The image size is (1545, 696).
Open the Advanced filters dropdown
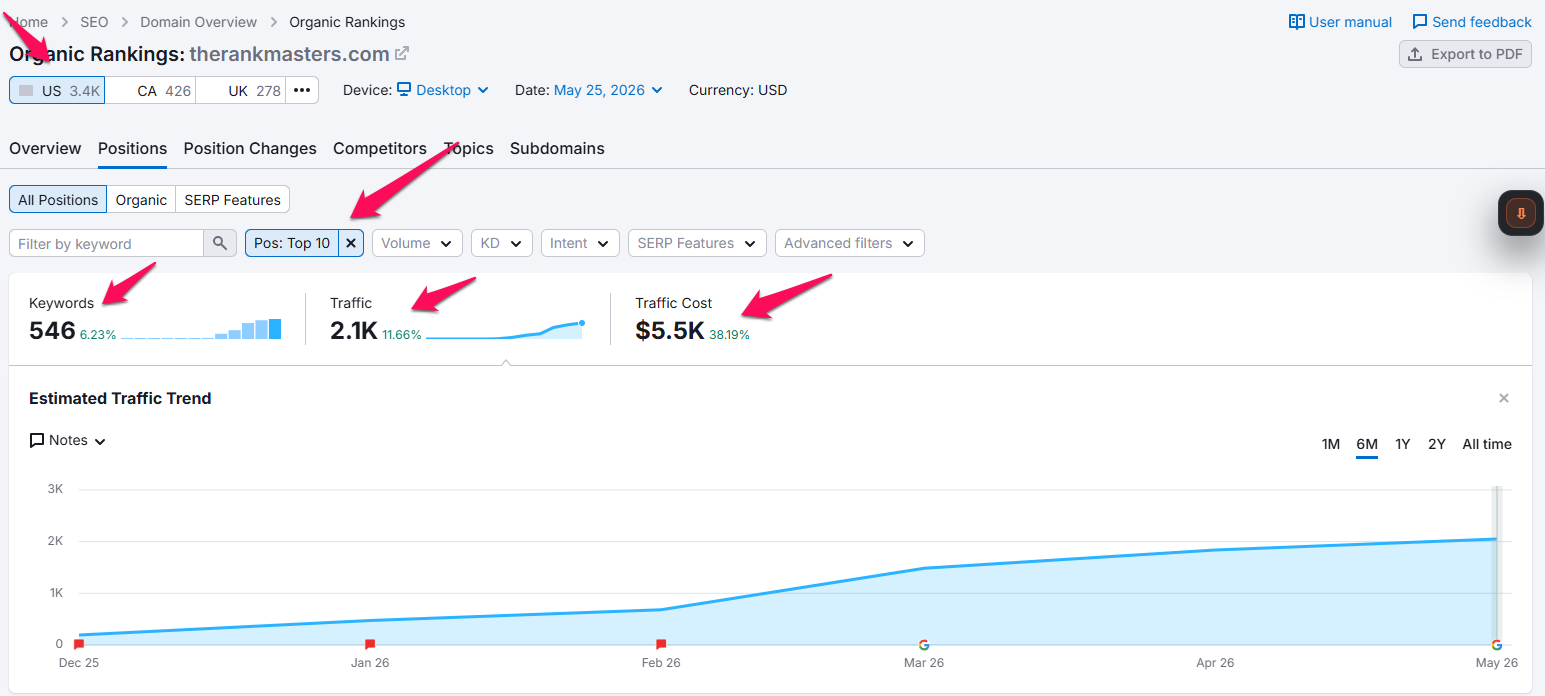849,243
